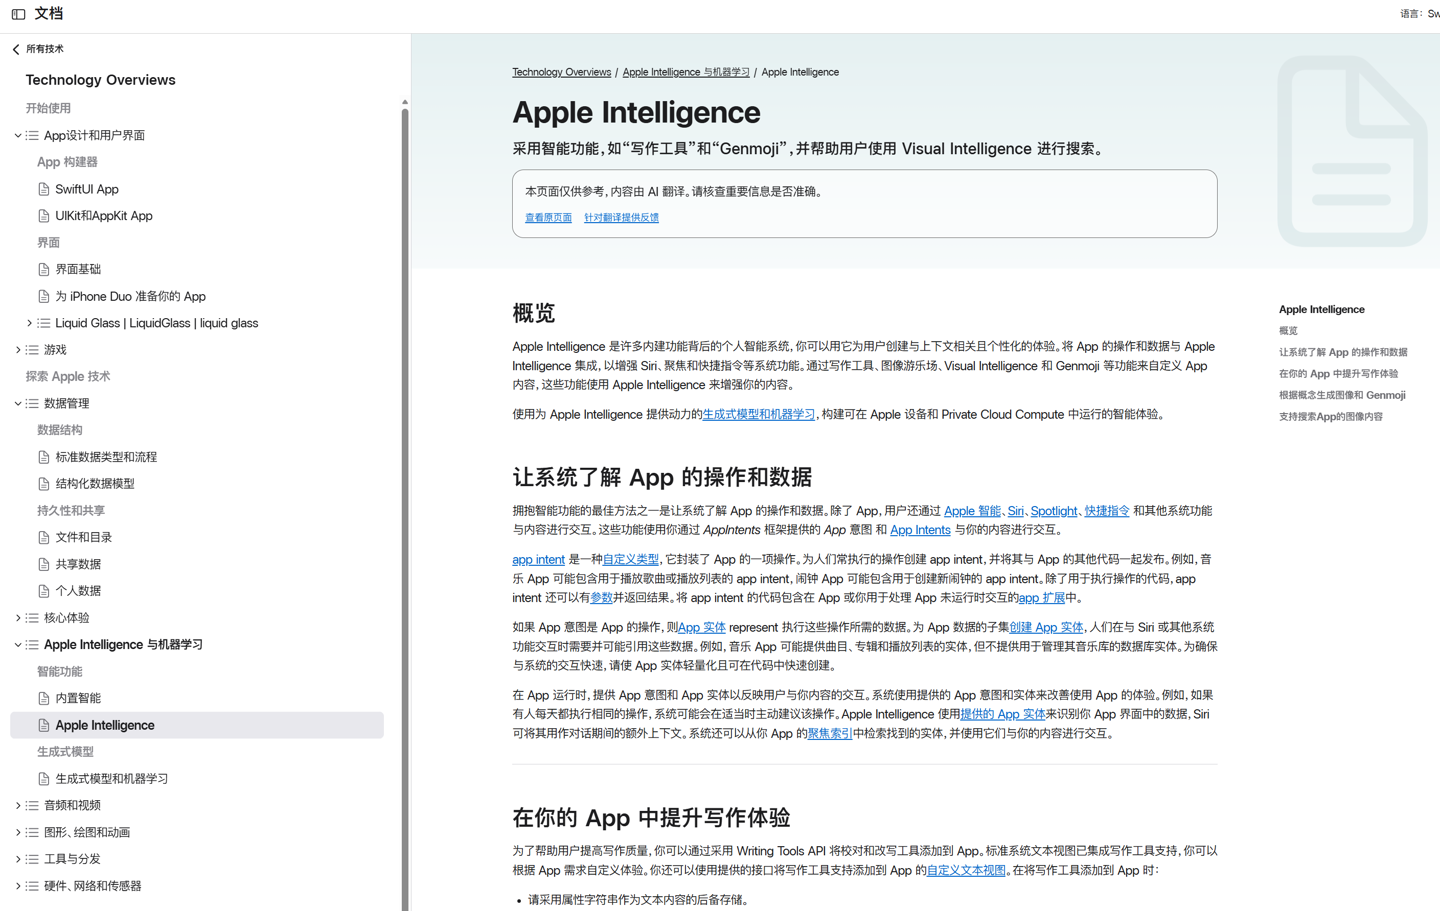Jump to 在你的 App 中提升写作体验 in outline

[x=1338, y=374]
